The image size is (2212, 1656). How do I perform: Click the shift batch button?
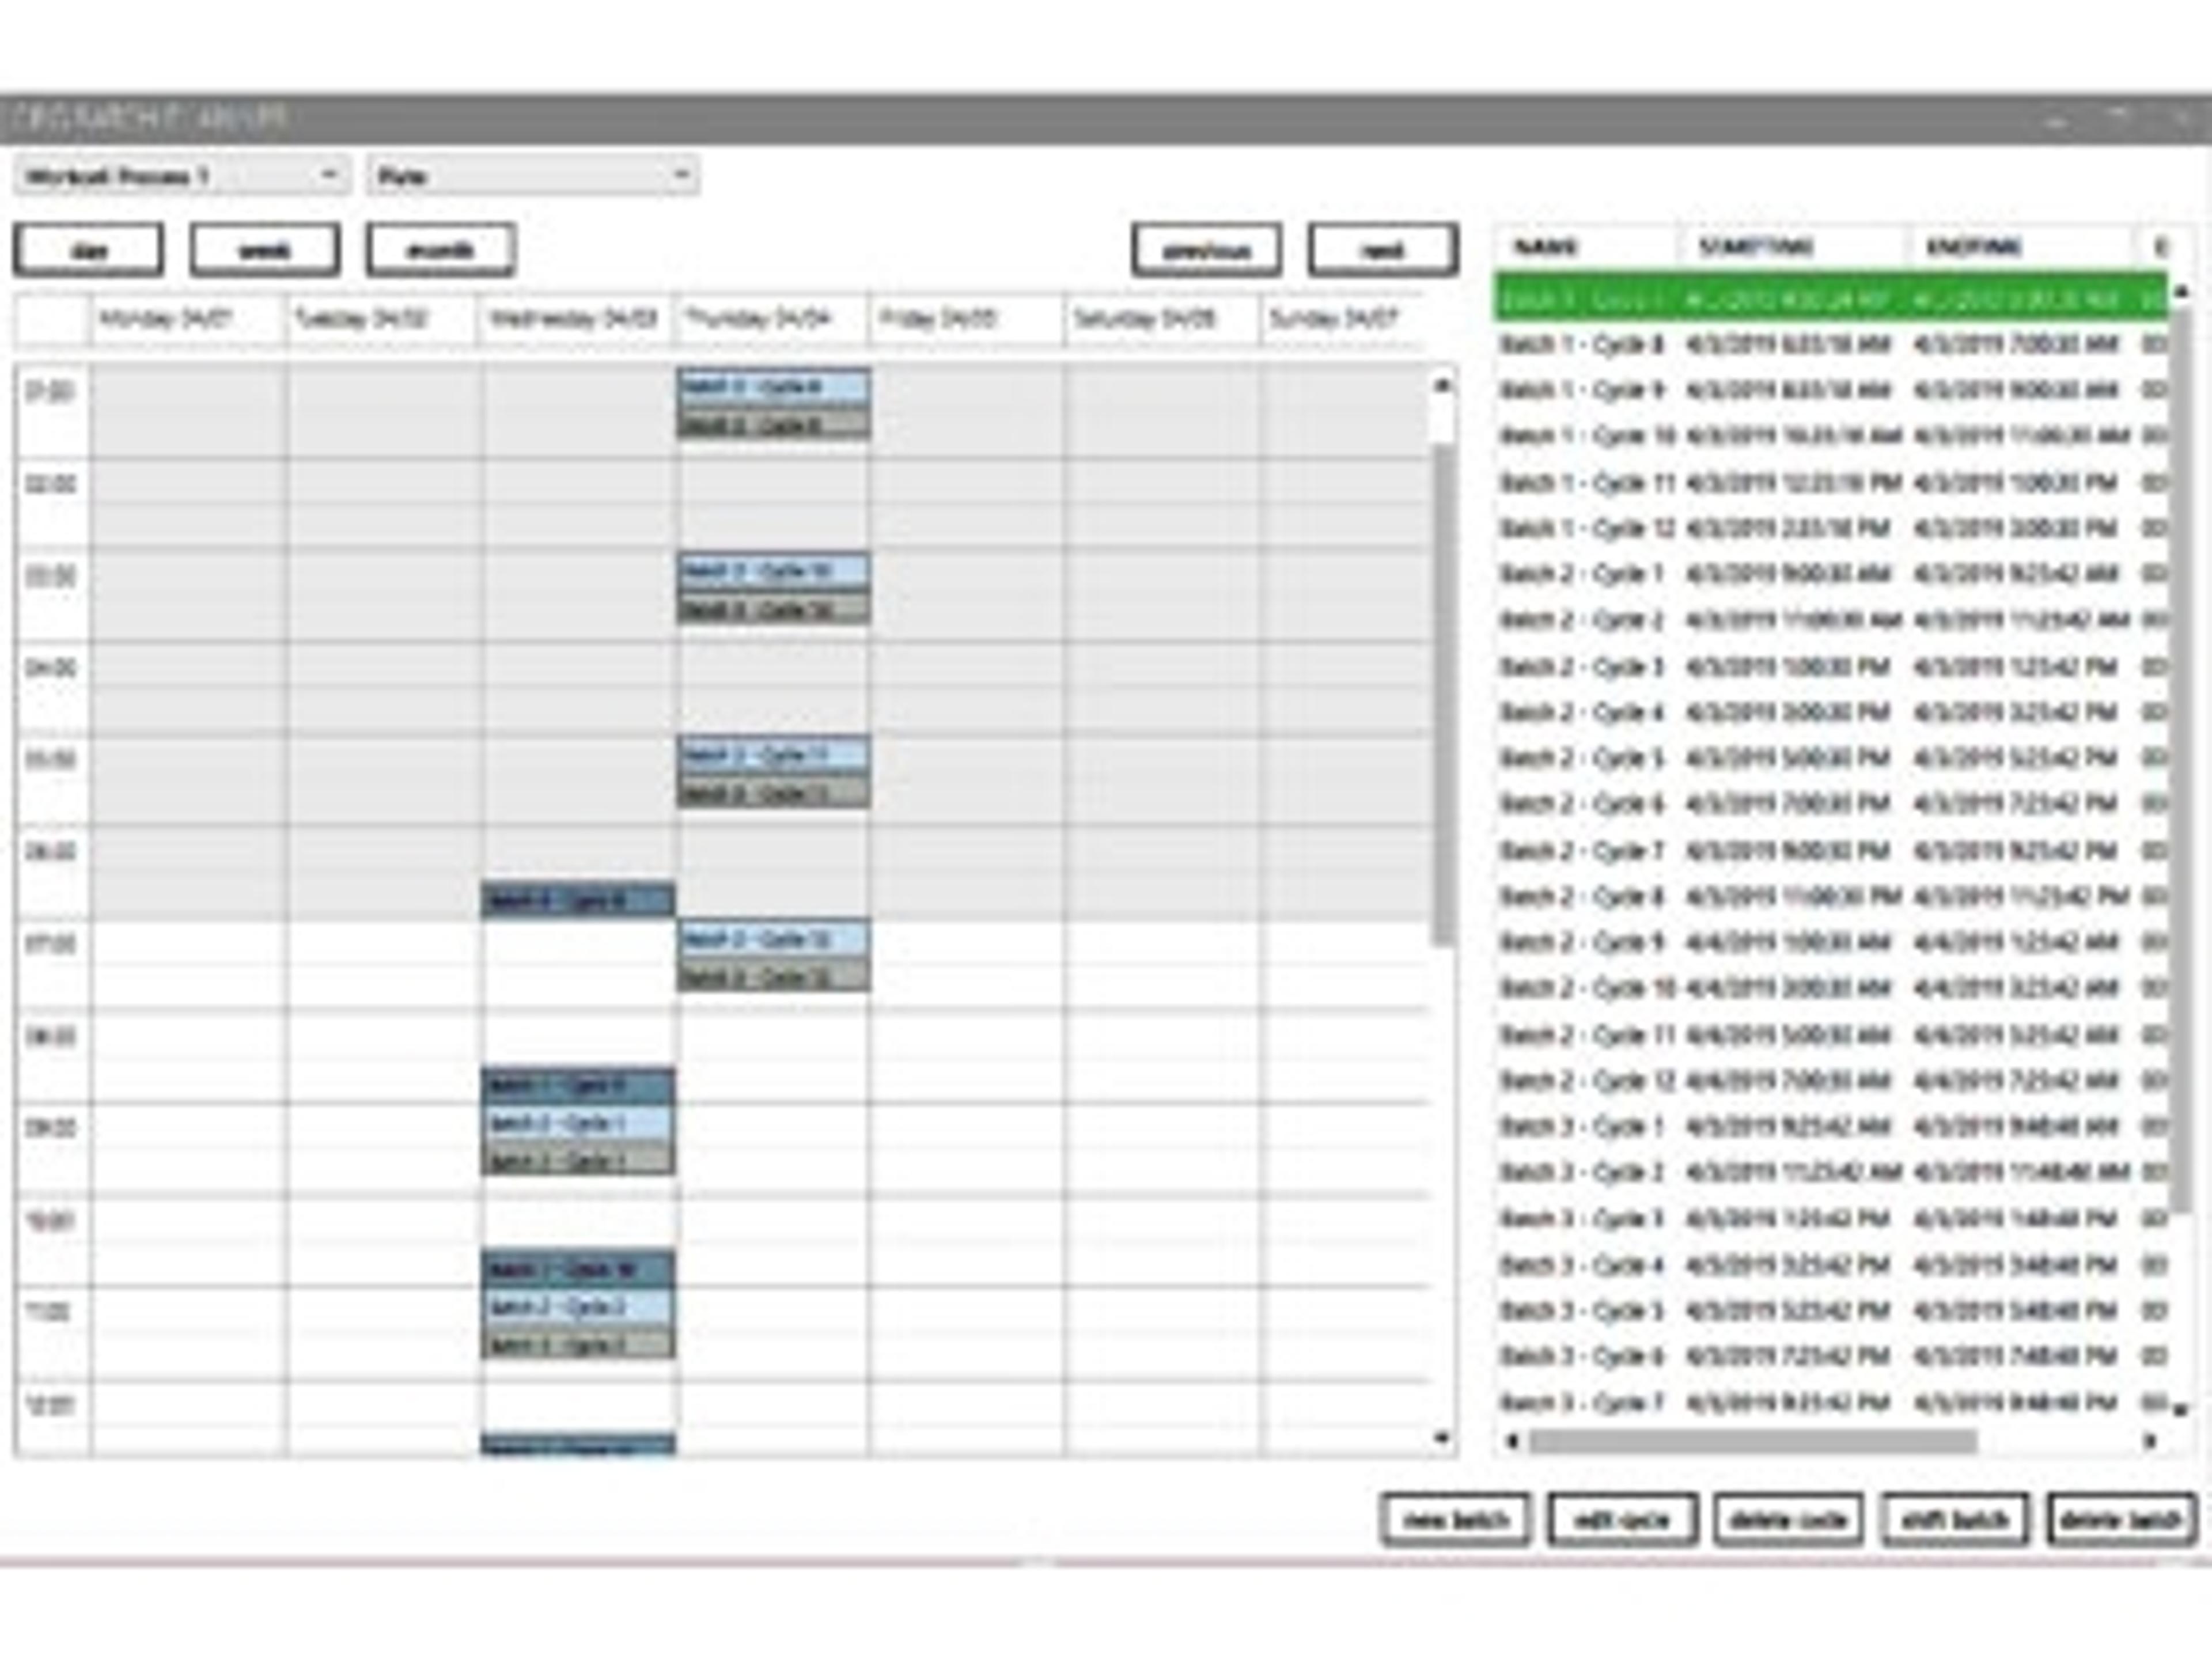(1955, 1520)
